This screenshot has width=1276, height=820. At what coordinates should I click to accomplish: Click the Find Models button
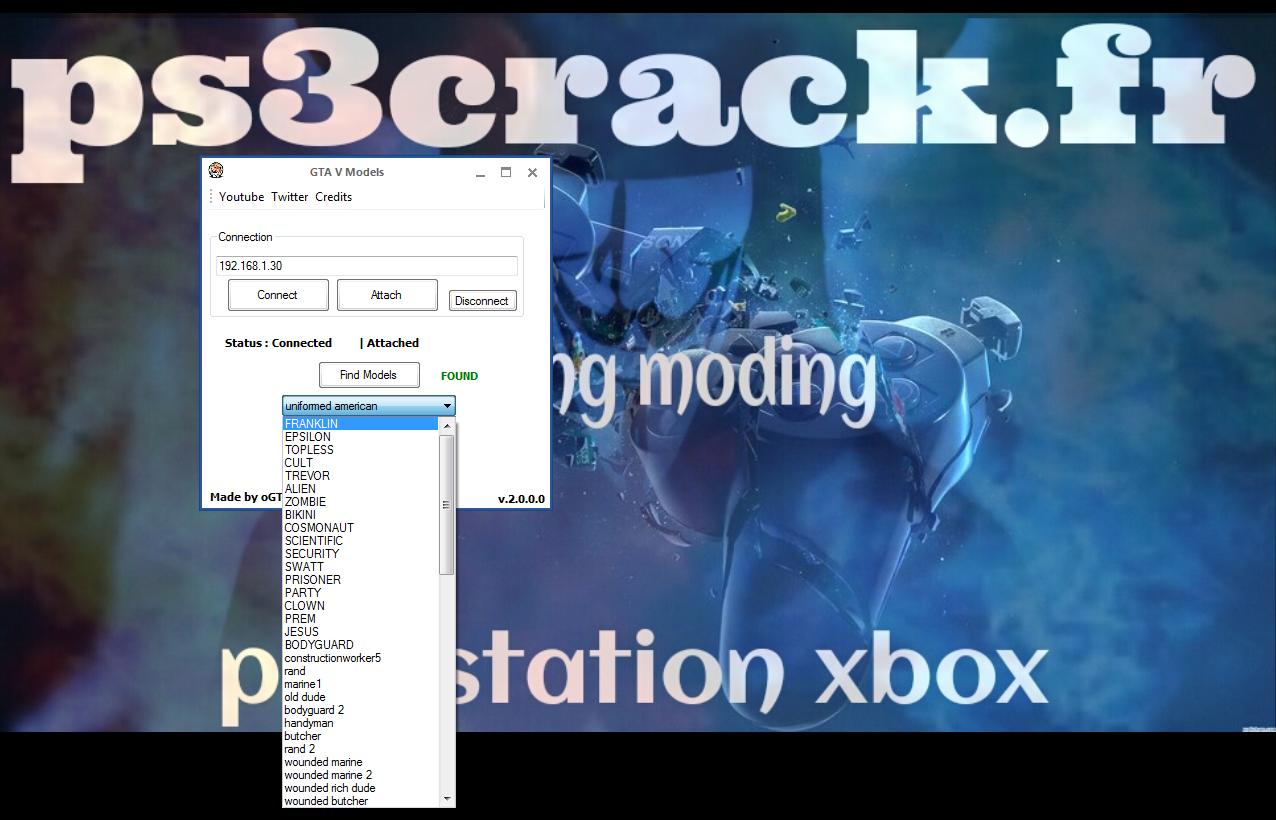tap(369, 375)
